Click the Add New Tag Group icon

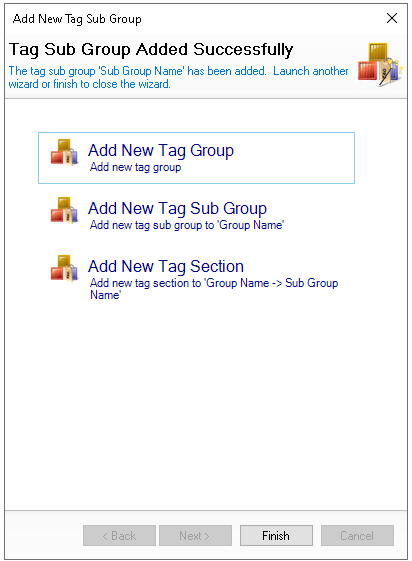tap(64, 152)
